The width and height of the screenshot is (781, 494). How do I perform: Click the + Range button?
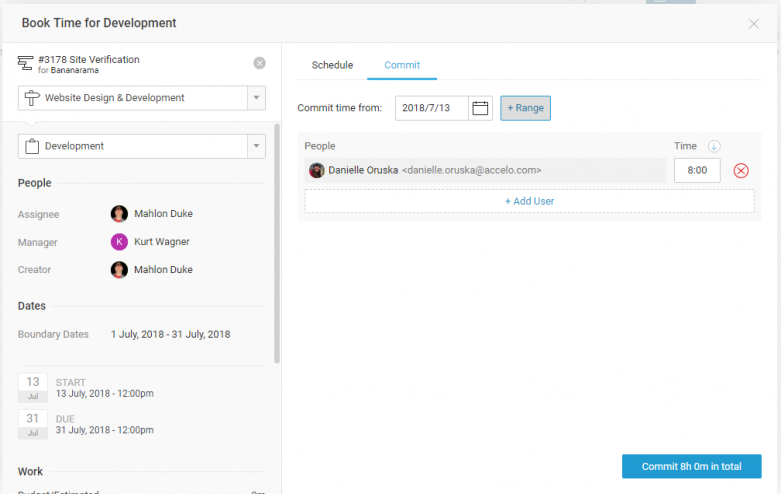click(x=525, y=108)
